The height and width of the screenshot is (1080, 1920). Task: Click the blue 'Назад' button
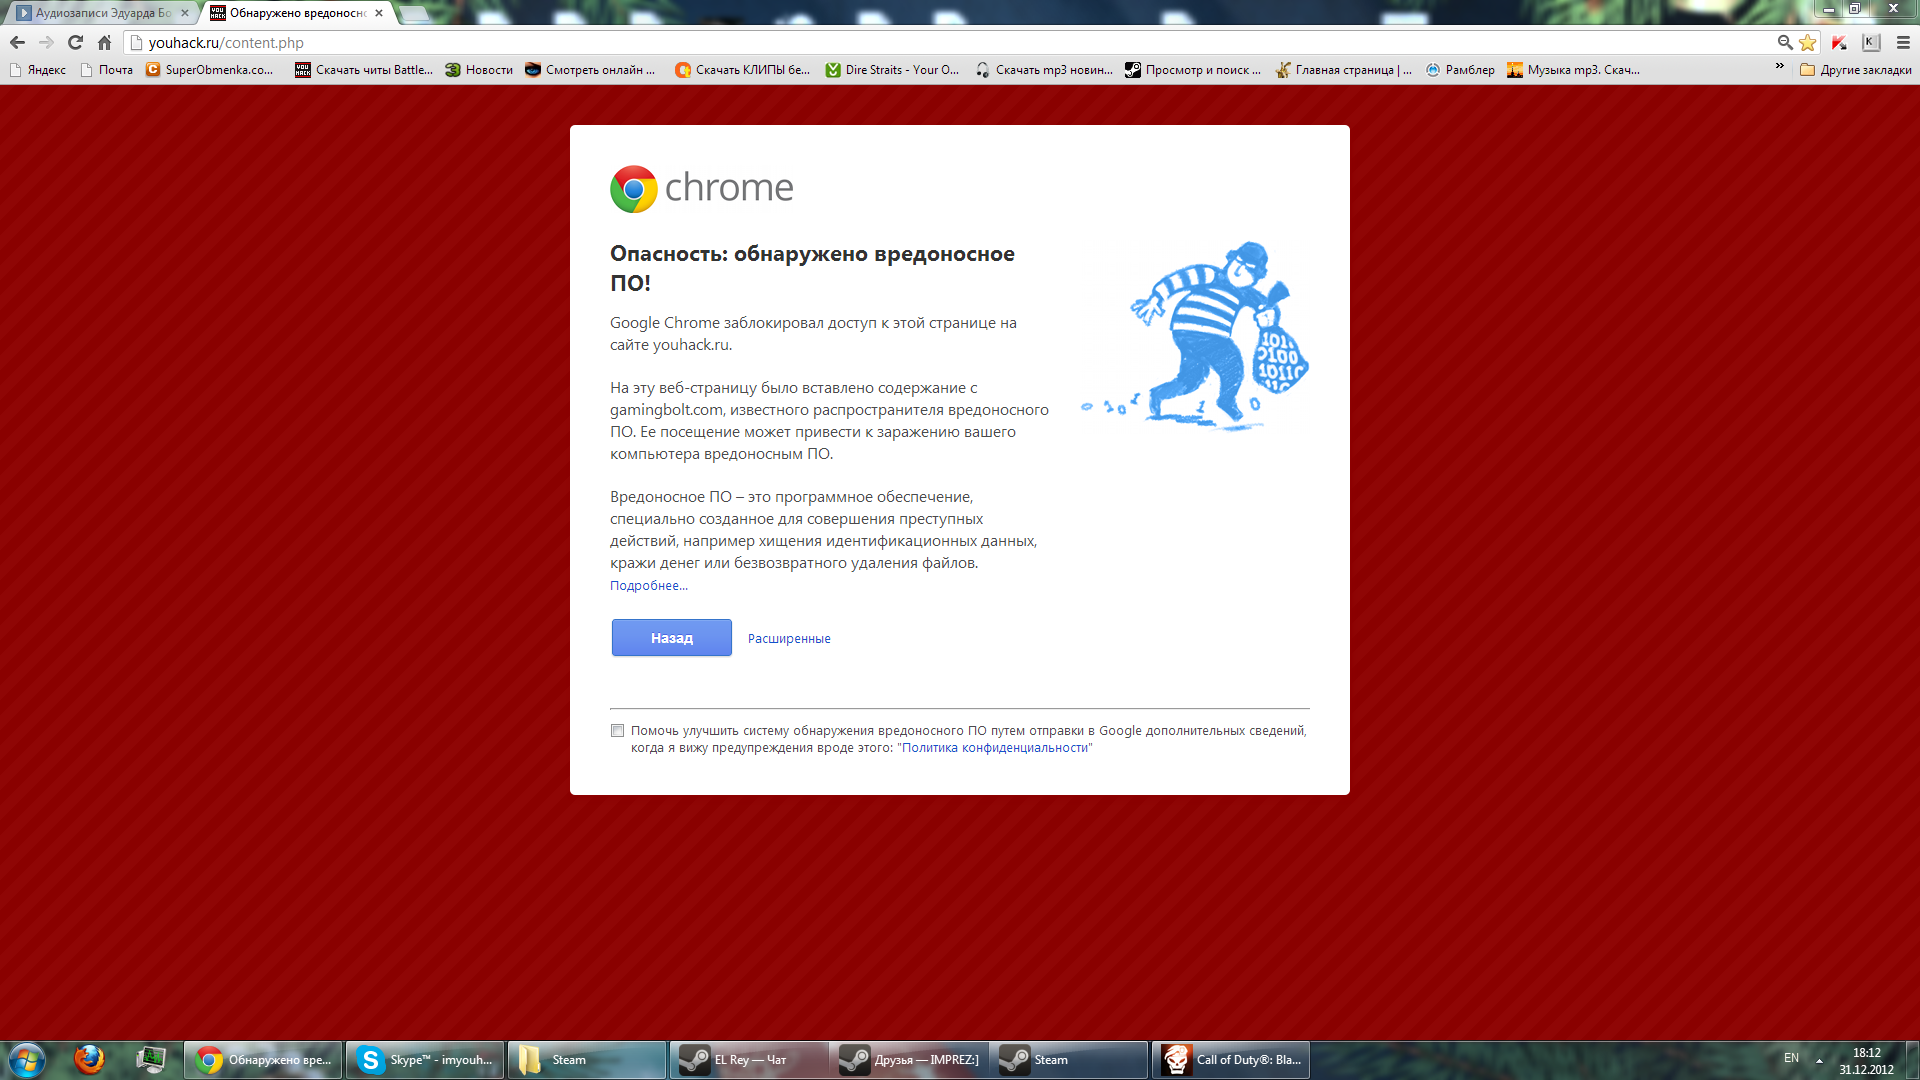tap(671, 638)
